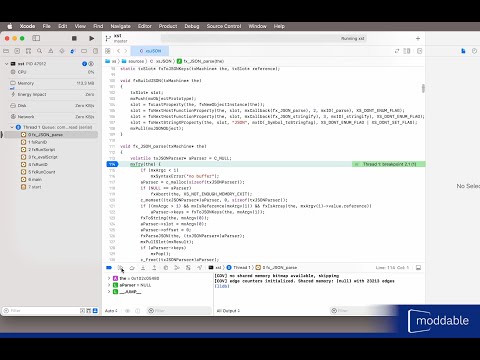Image resolution: width=480 pixels, height=360 pixels.
Task: Open the Xcode menu
Action: point(27,26)
